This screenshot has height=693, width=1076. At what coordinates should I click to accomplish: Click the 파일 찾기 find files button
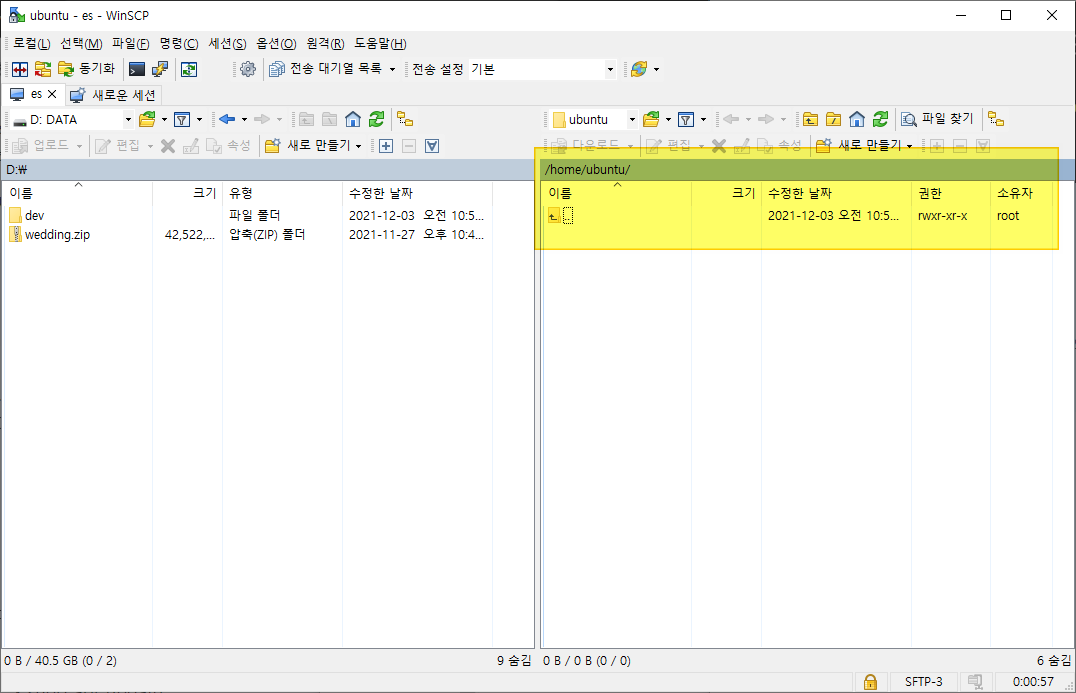coord(937,119)
